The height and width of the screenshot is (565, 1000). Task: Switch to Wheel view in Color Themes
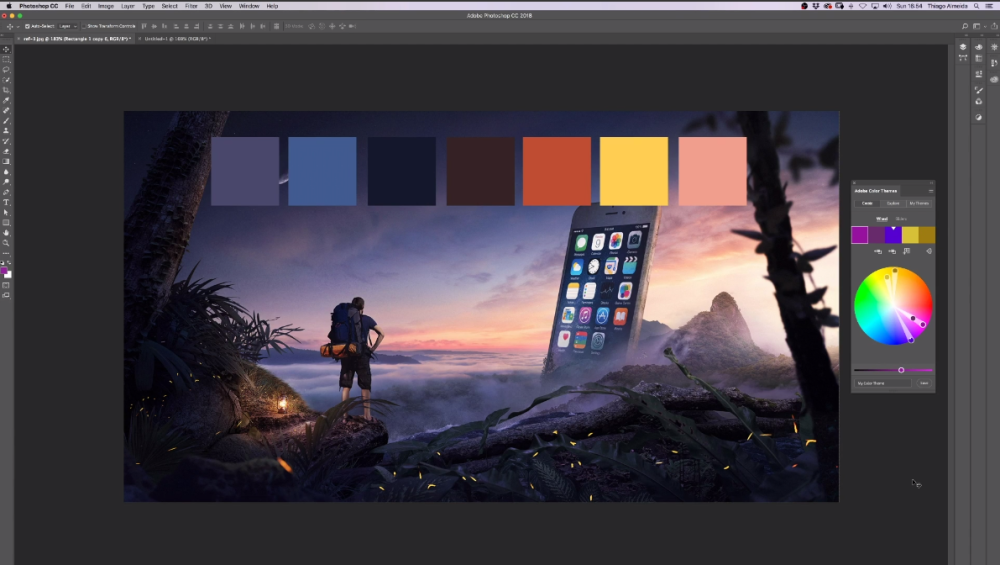[882, 219]
